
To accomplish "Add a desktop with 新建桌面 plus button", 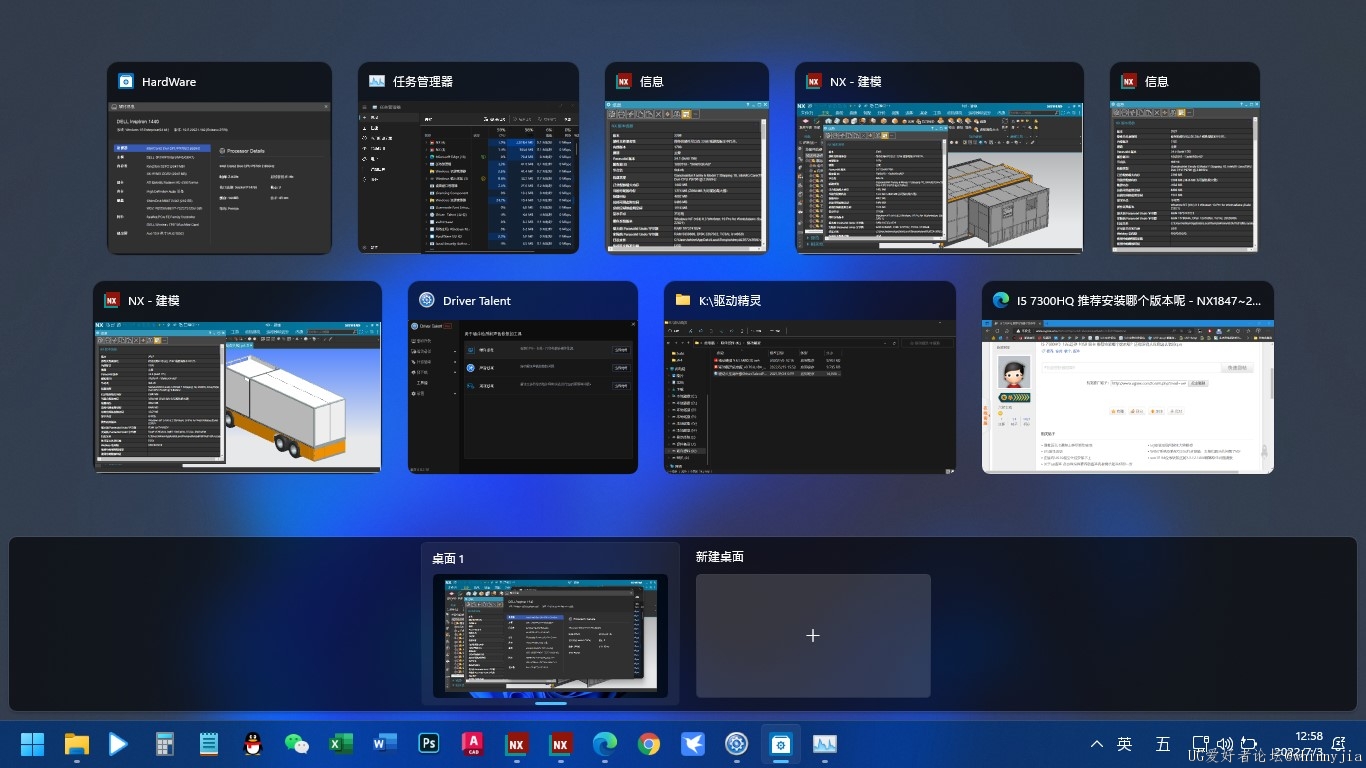I will coord(813,635).
